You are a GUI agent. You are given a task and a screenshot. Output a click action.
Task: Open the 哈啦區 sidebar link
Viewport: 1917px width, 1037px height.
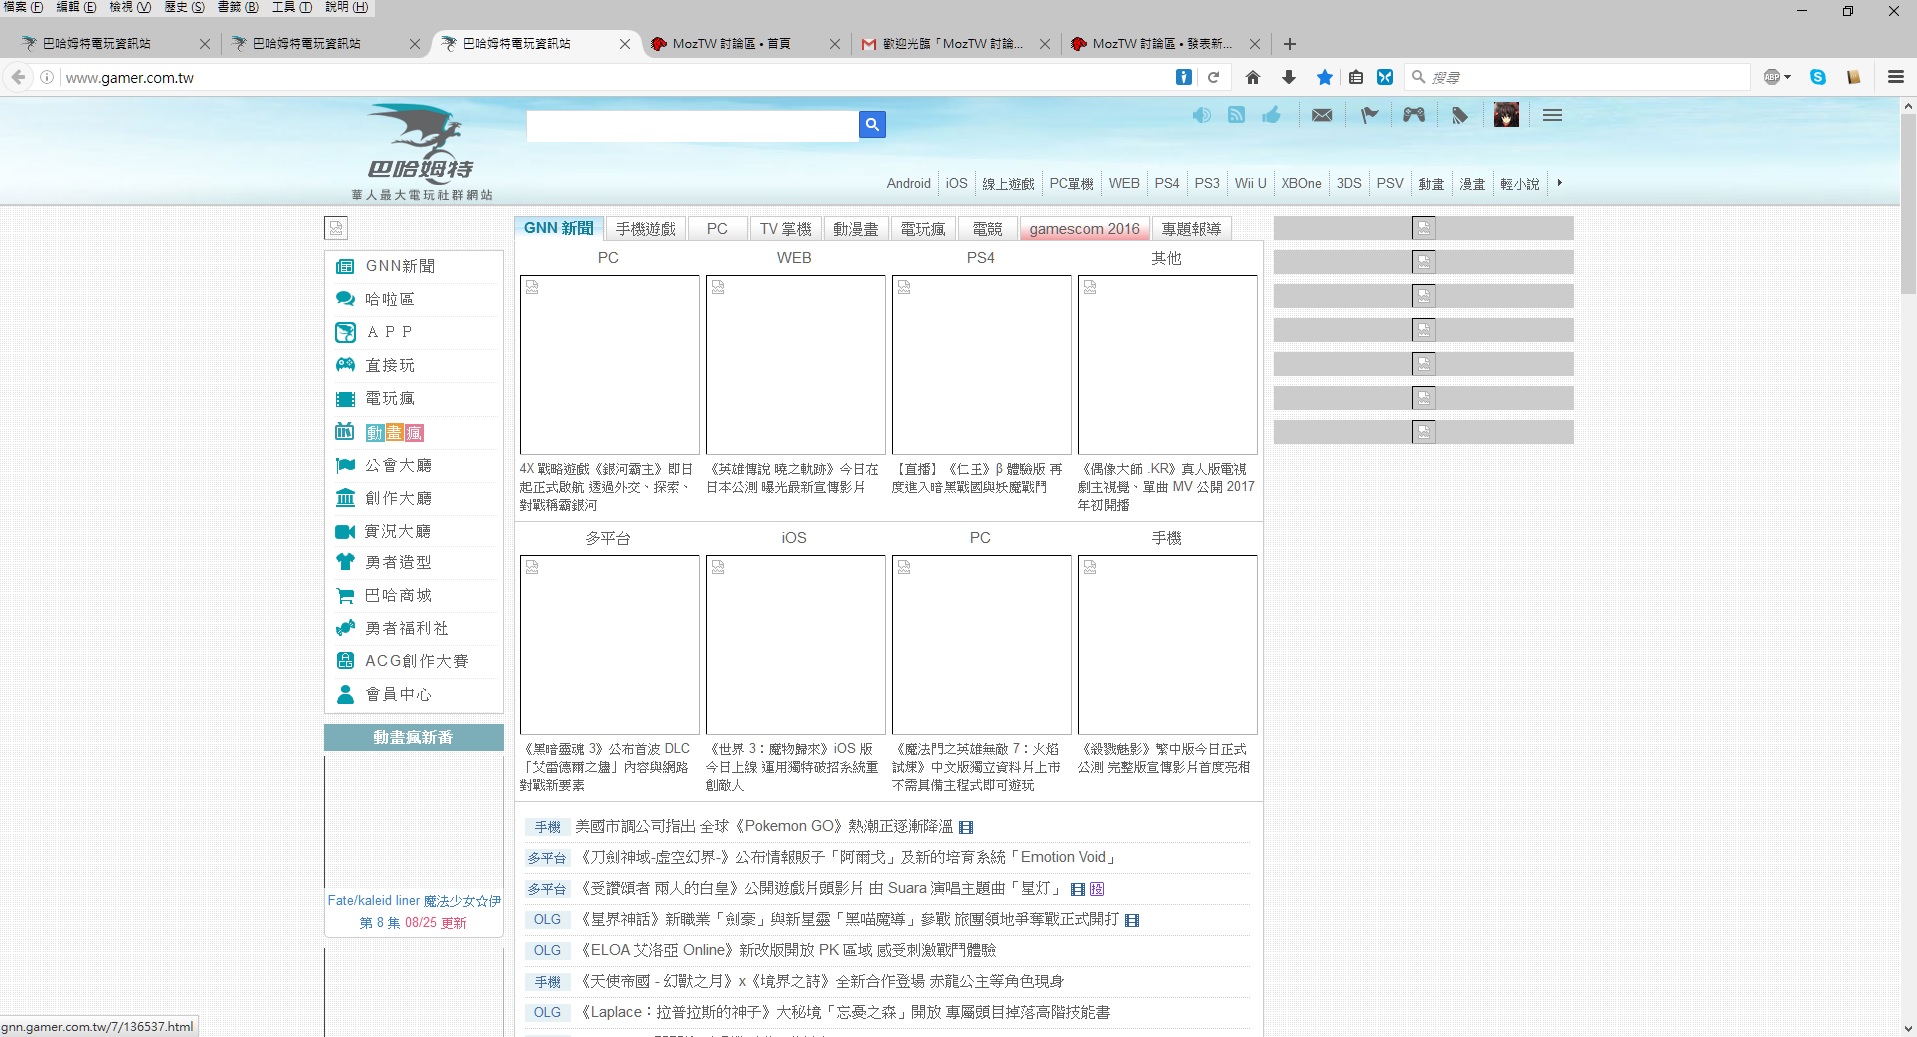389,299
